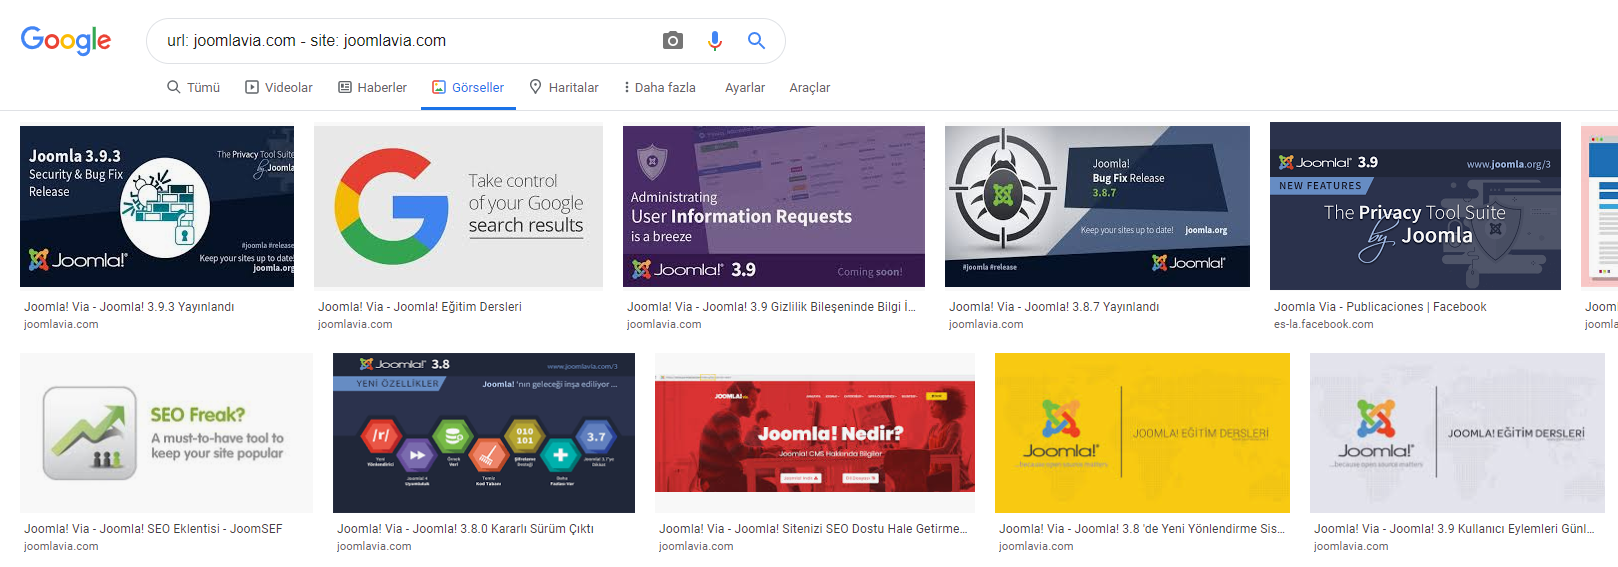Click the blue magnifier search button
The height and width of the screenshot is (567, 1618).
tap(756, 41)
